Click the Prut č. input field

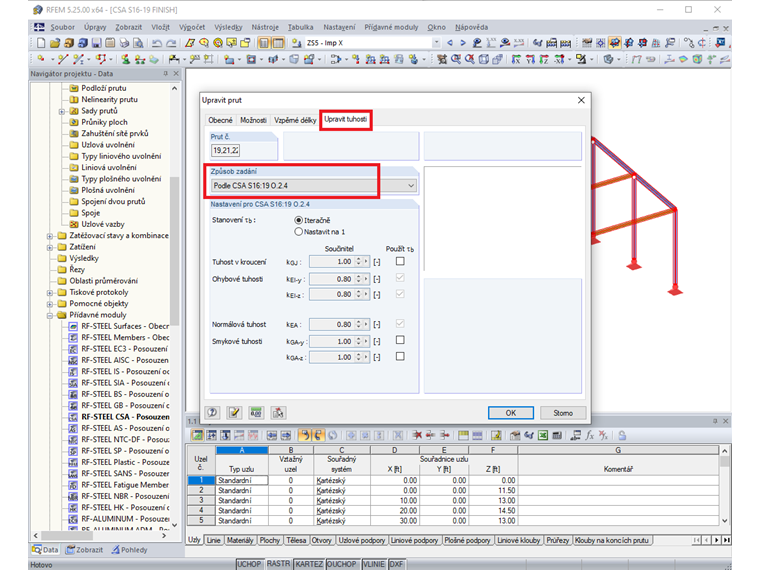pos(225,150)
